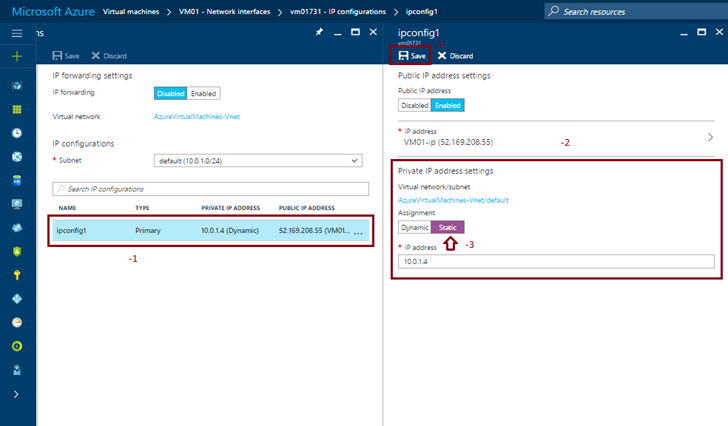Minimize the left IP configurations blade

(x=338, y=33)
